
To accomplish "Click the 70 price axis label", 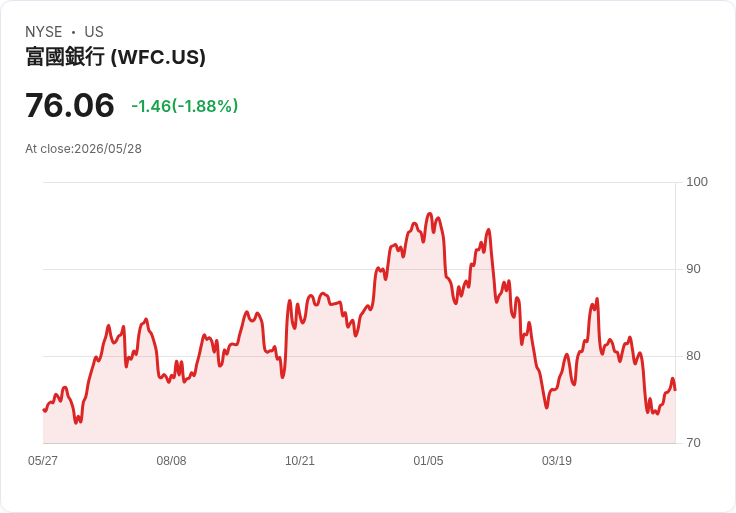I will [693, 443].
